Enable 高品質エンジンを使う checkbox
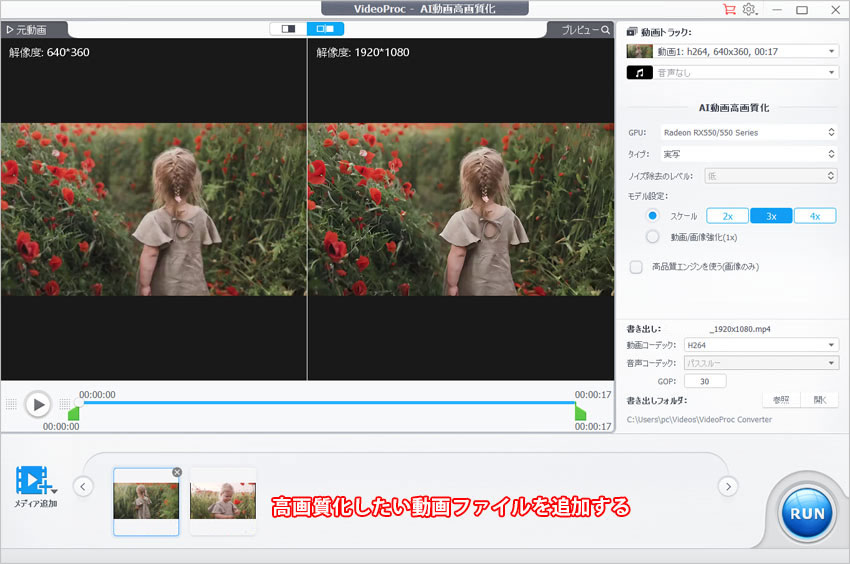This screenshot has height=564, width=850. (x=636, y=267)
